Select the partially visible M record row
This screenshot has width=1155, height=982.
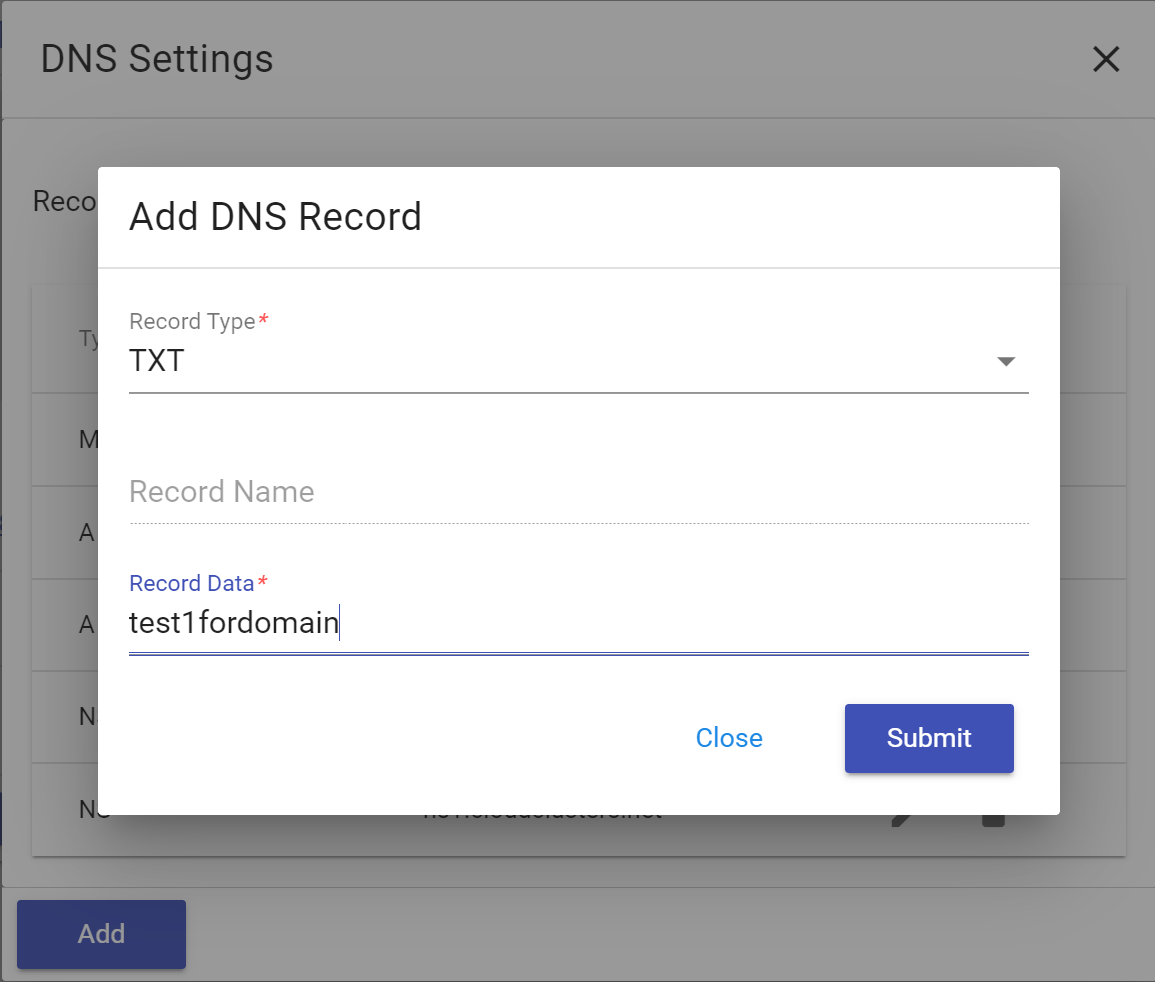(x=87, y=439)
